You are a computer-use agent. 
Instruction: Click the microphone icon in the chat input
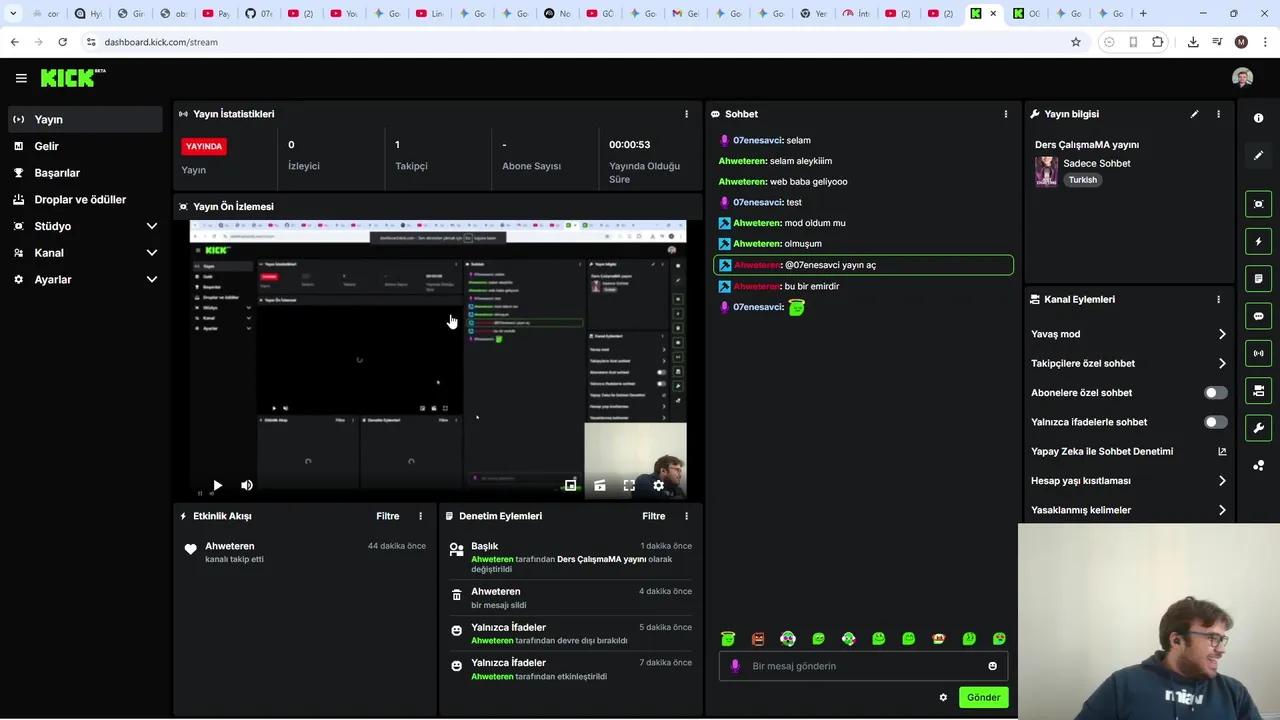(735, 666)
